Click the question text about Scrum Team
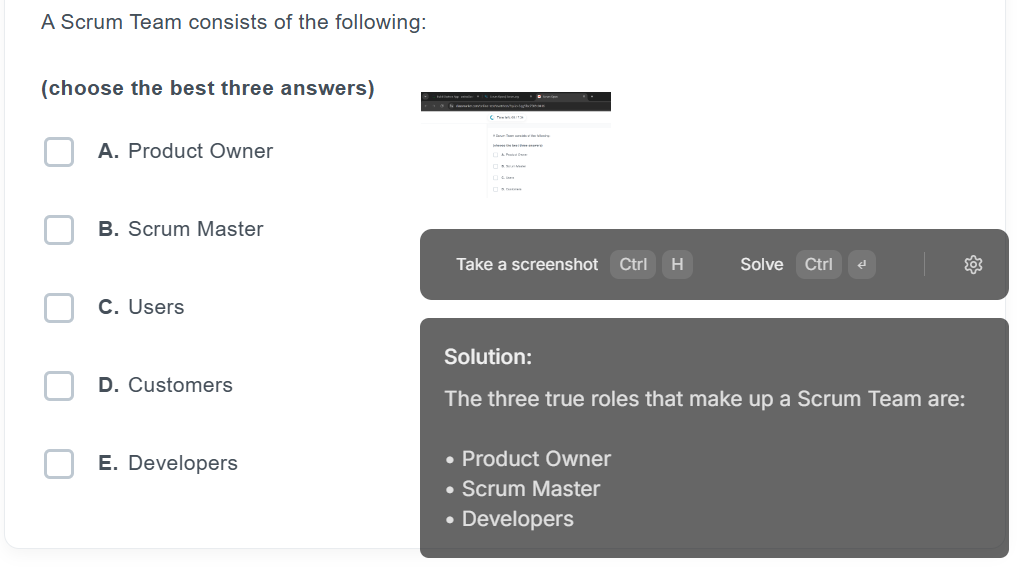The height and width of the screenshot is (570, 1018). pos(234,22)
